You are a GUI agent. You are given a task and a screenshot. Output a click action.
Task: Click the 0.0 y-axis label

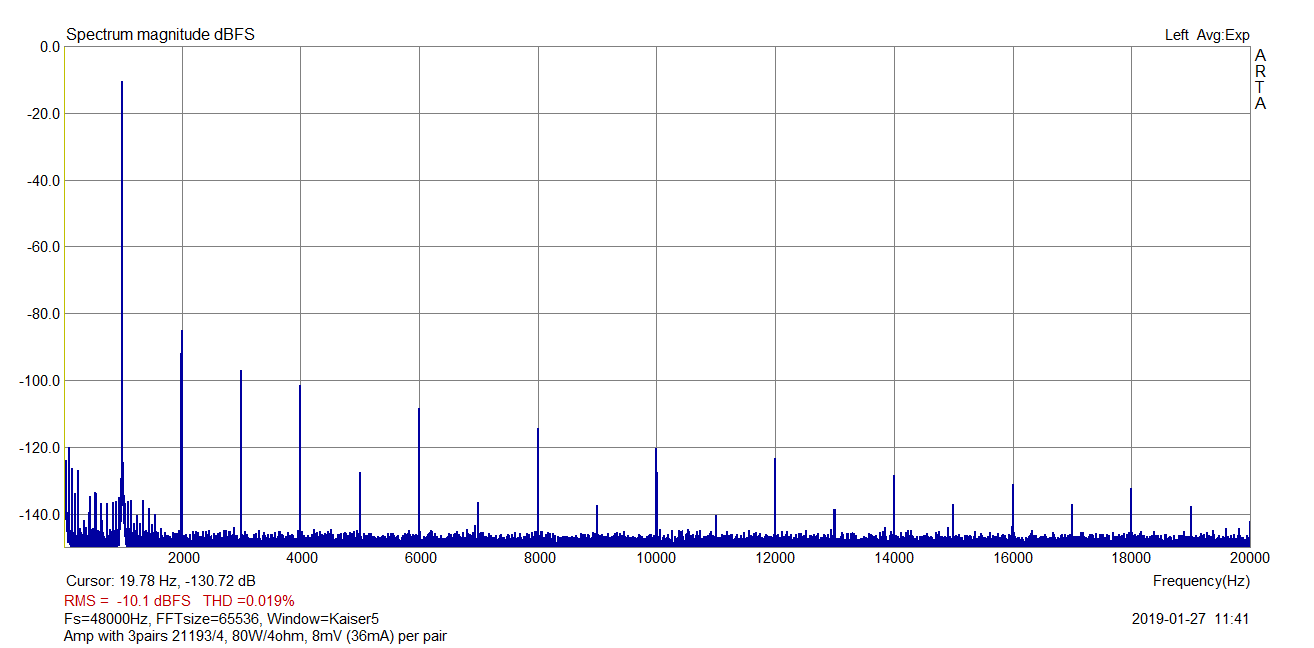click(x=49, y=47)
